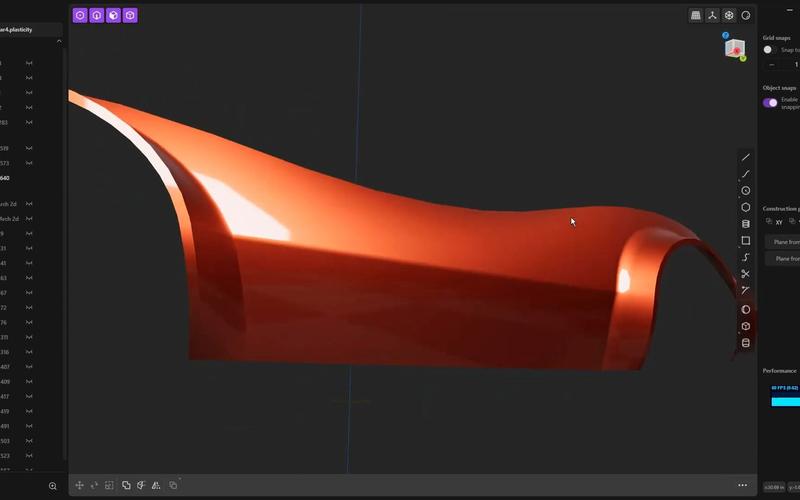The image size is (800, 500).
Task: Click the second Plane from button
Action: click(783, 259)
